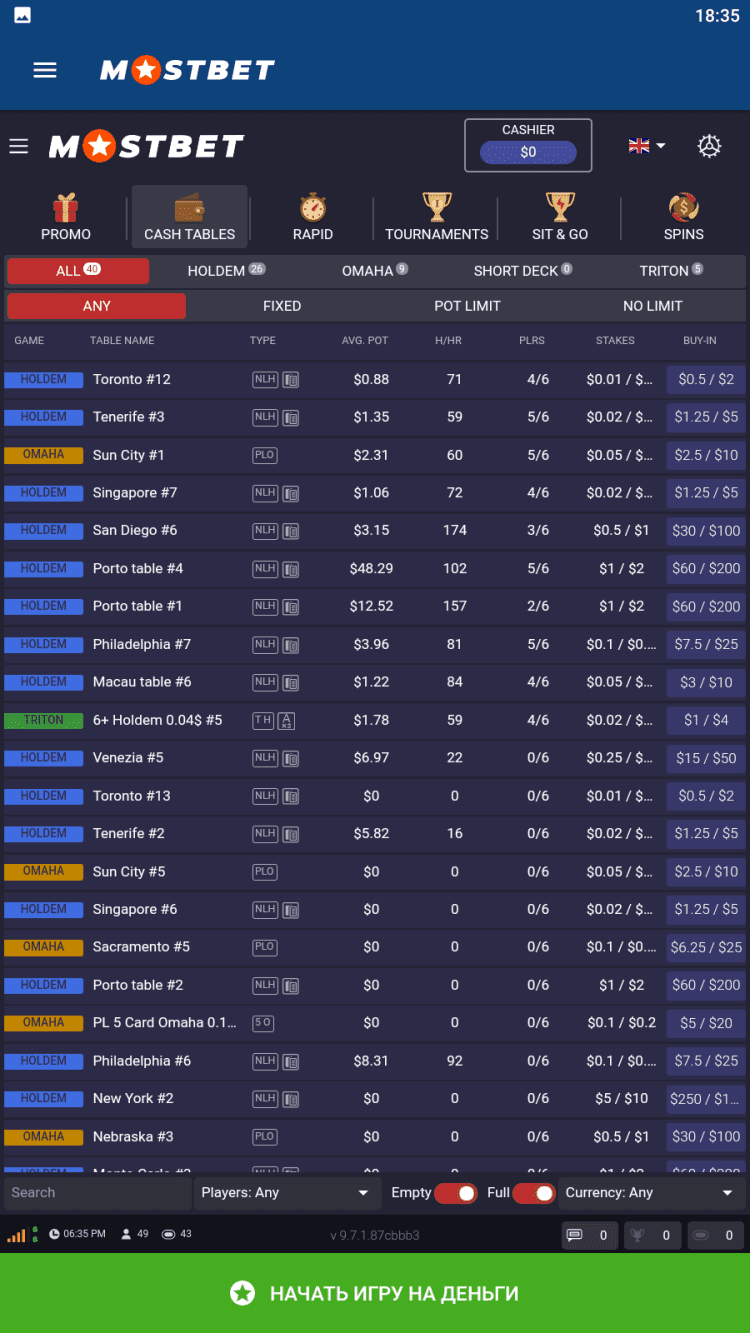The image size is (750, 1333).
Task: Open the top blue hamburger menu
Action: 45,70
